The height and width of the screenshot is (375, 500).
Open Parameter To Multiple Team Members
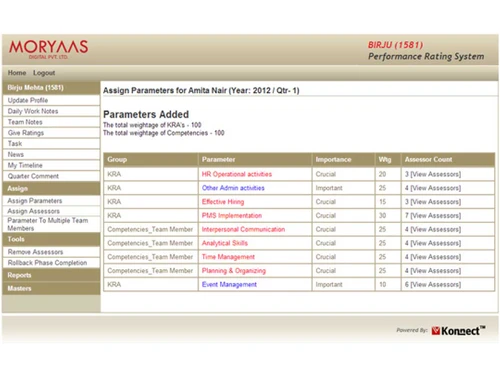click(x=51, y=224)
